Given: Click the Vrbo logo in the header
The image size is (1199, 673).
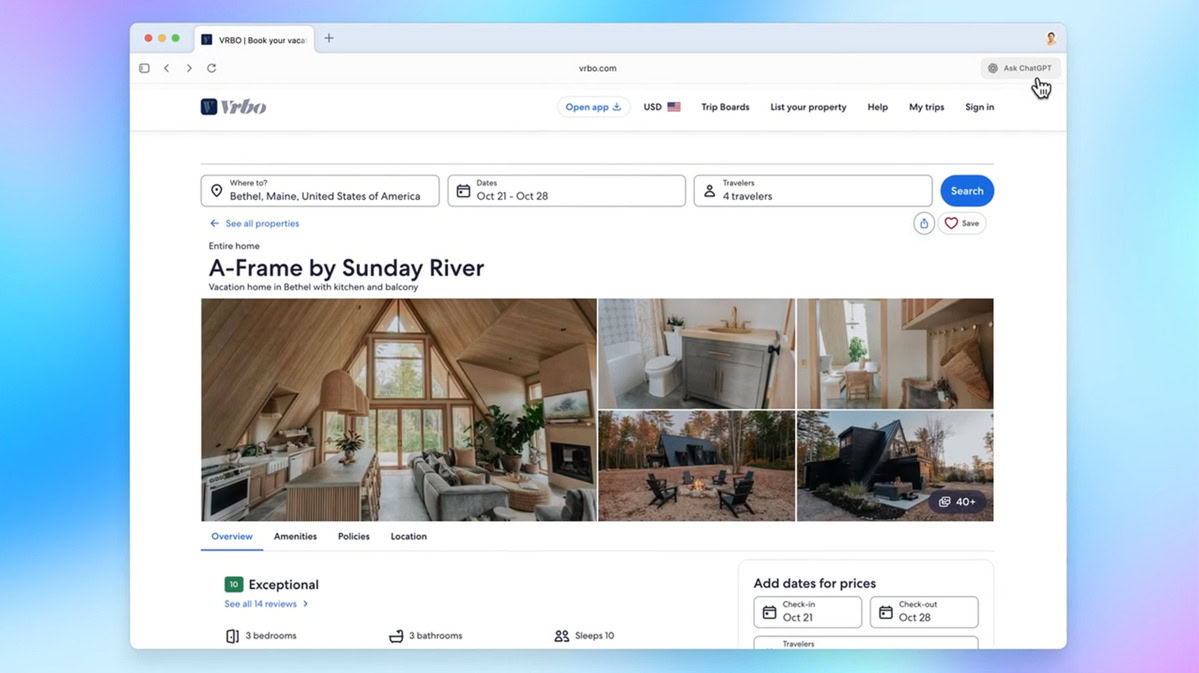Looking at the screenshot, I should coord(233,106).
